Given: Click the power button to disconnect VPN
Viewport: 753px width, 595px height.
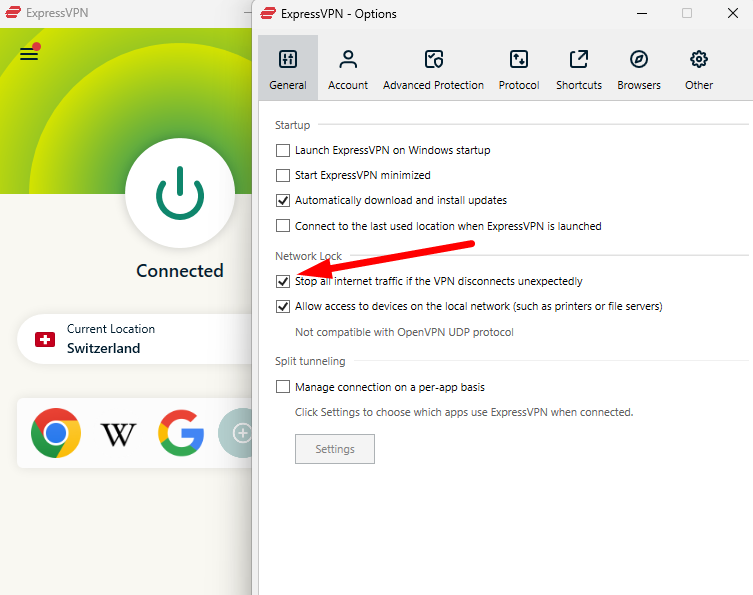Looking at the screenshot, I should click(180, 193).
